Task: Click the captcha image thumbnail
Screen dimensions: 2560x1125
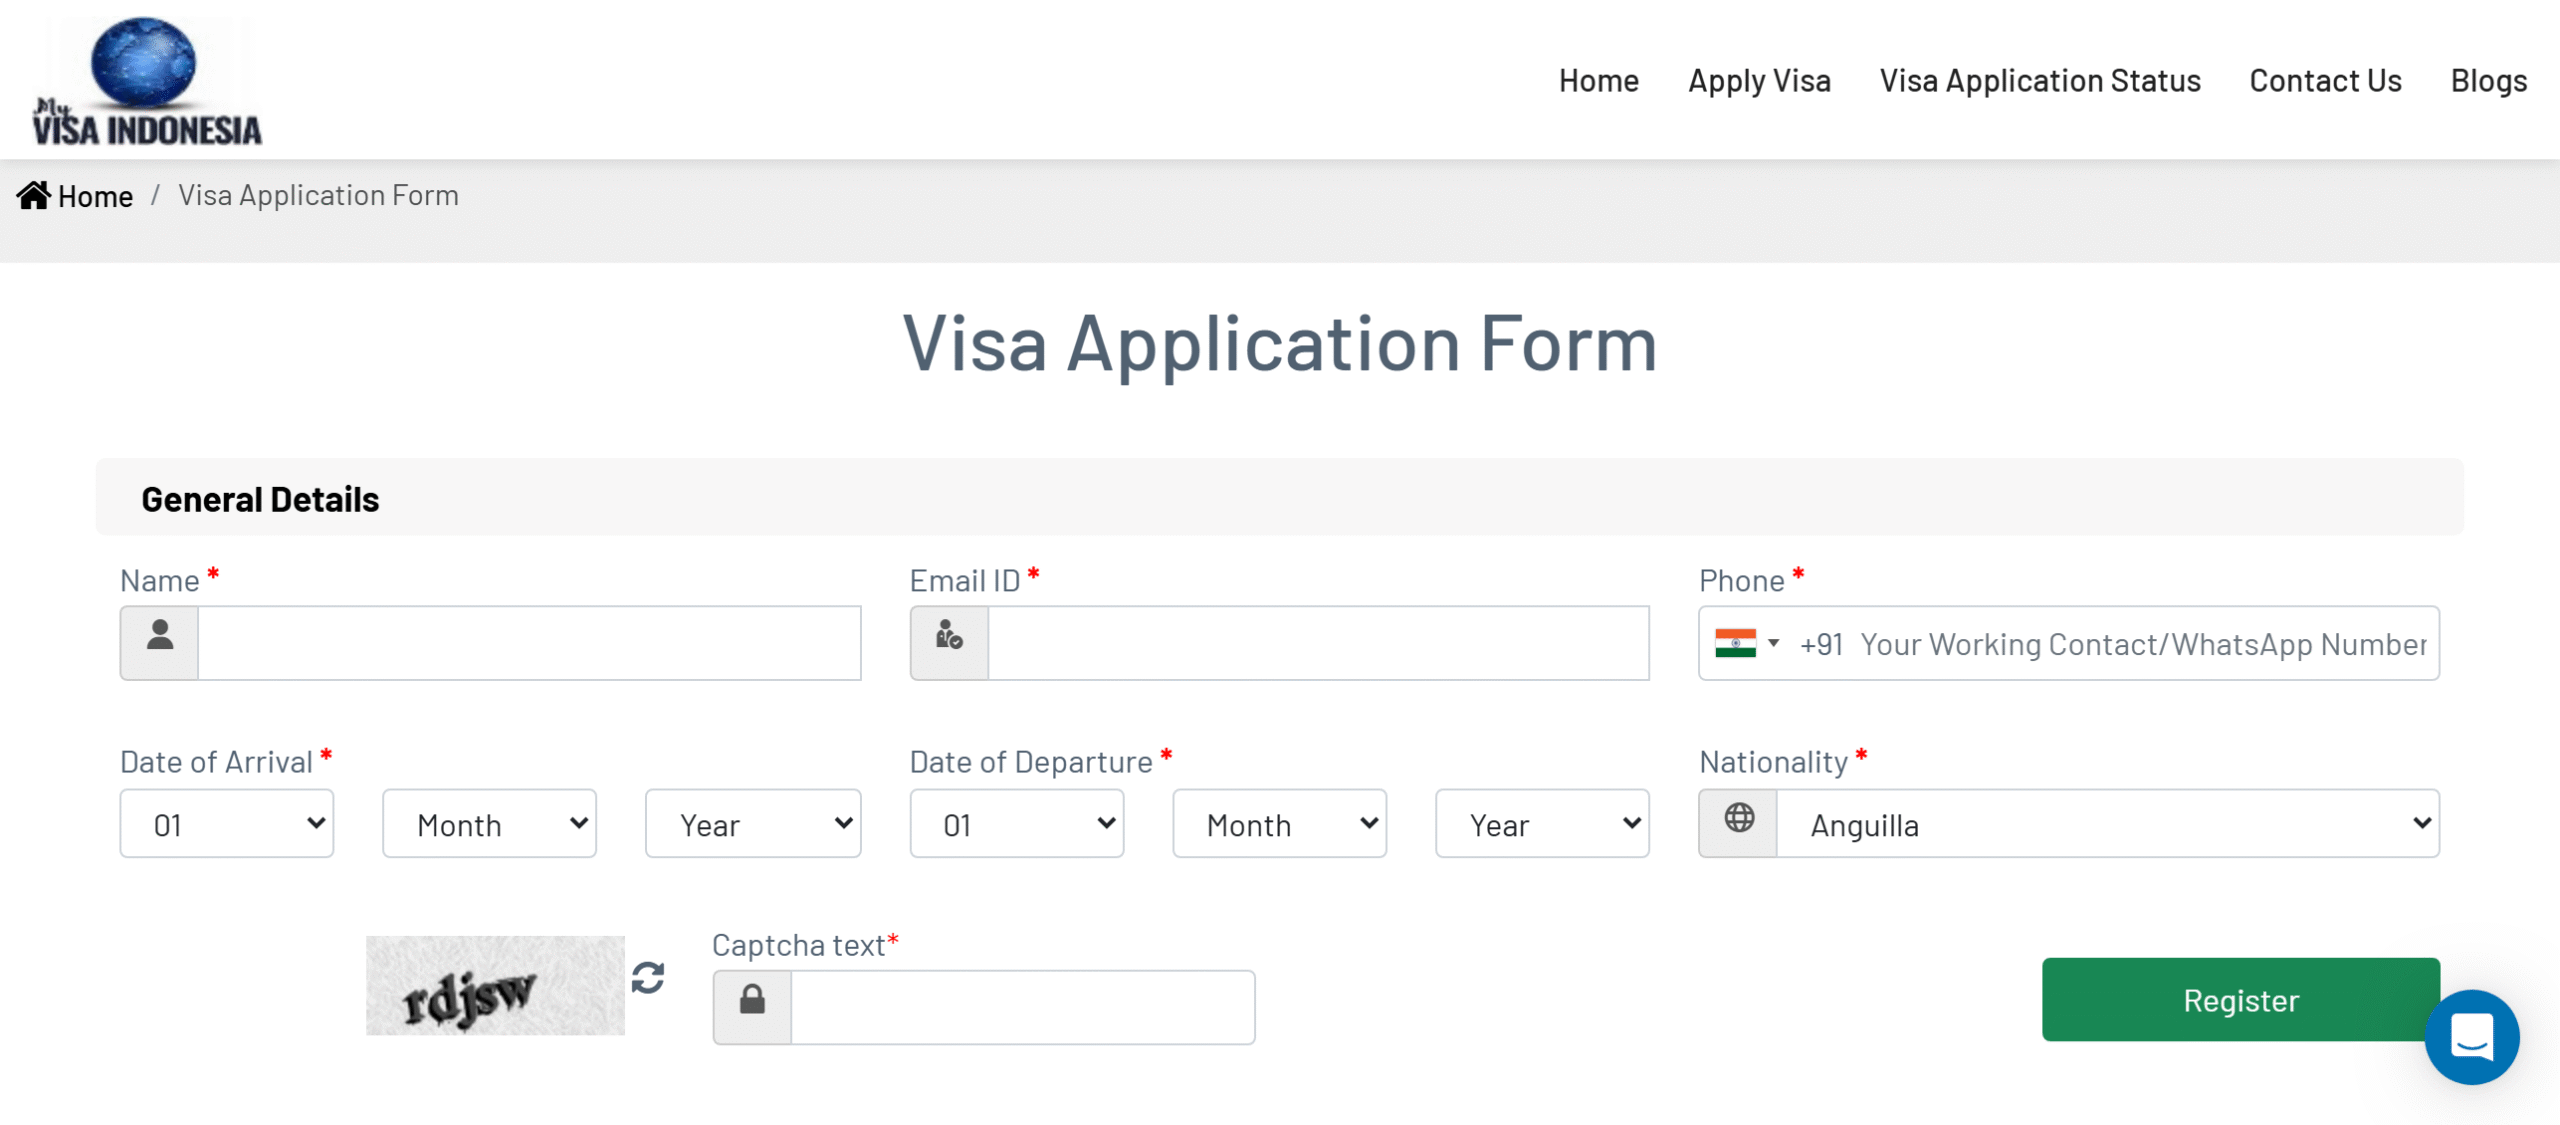Action: (x=495, y=985)
